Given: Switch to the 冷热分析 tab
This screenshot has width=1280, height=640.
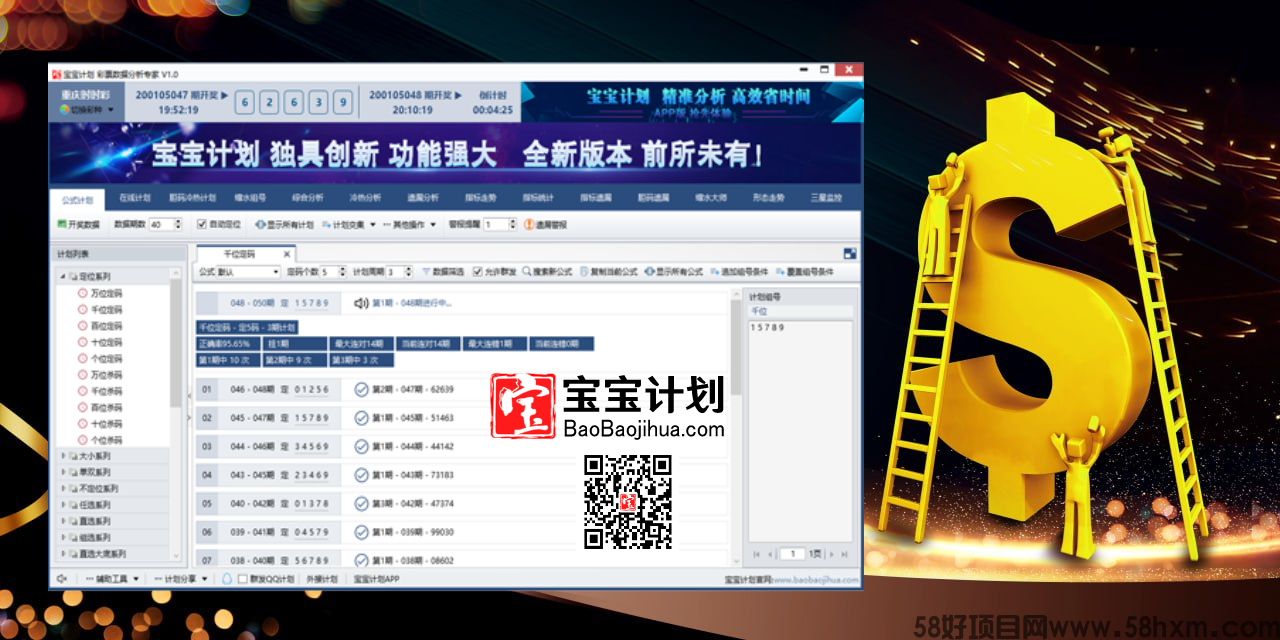Looking at the screenshot, I should [x=364, y=198].
